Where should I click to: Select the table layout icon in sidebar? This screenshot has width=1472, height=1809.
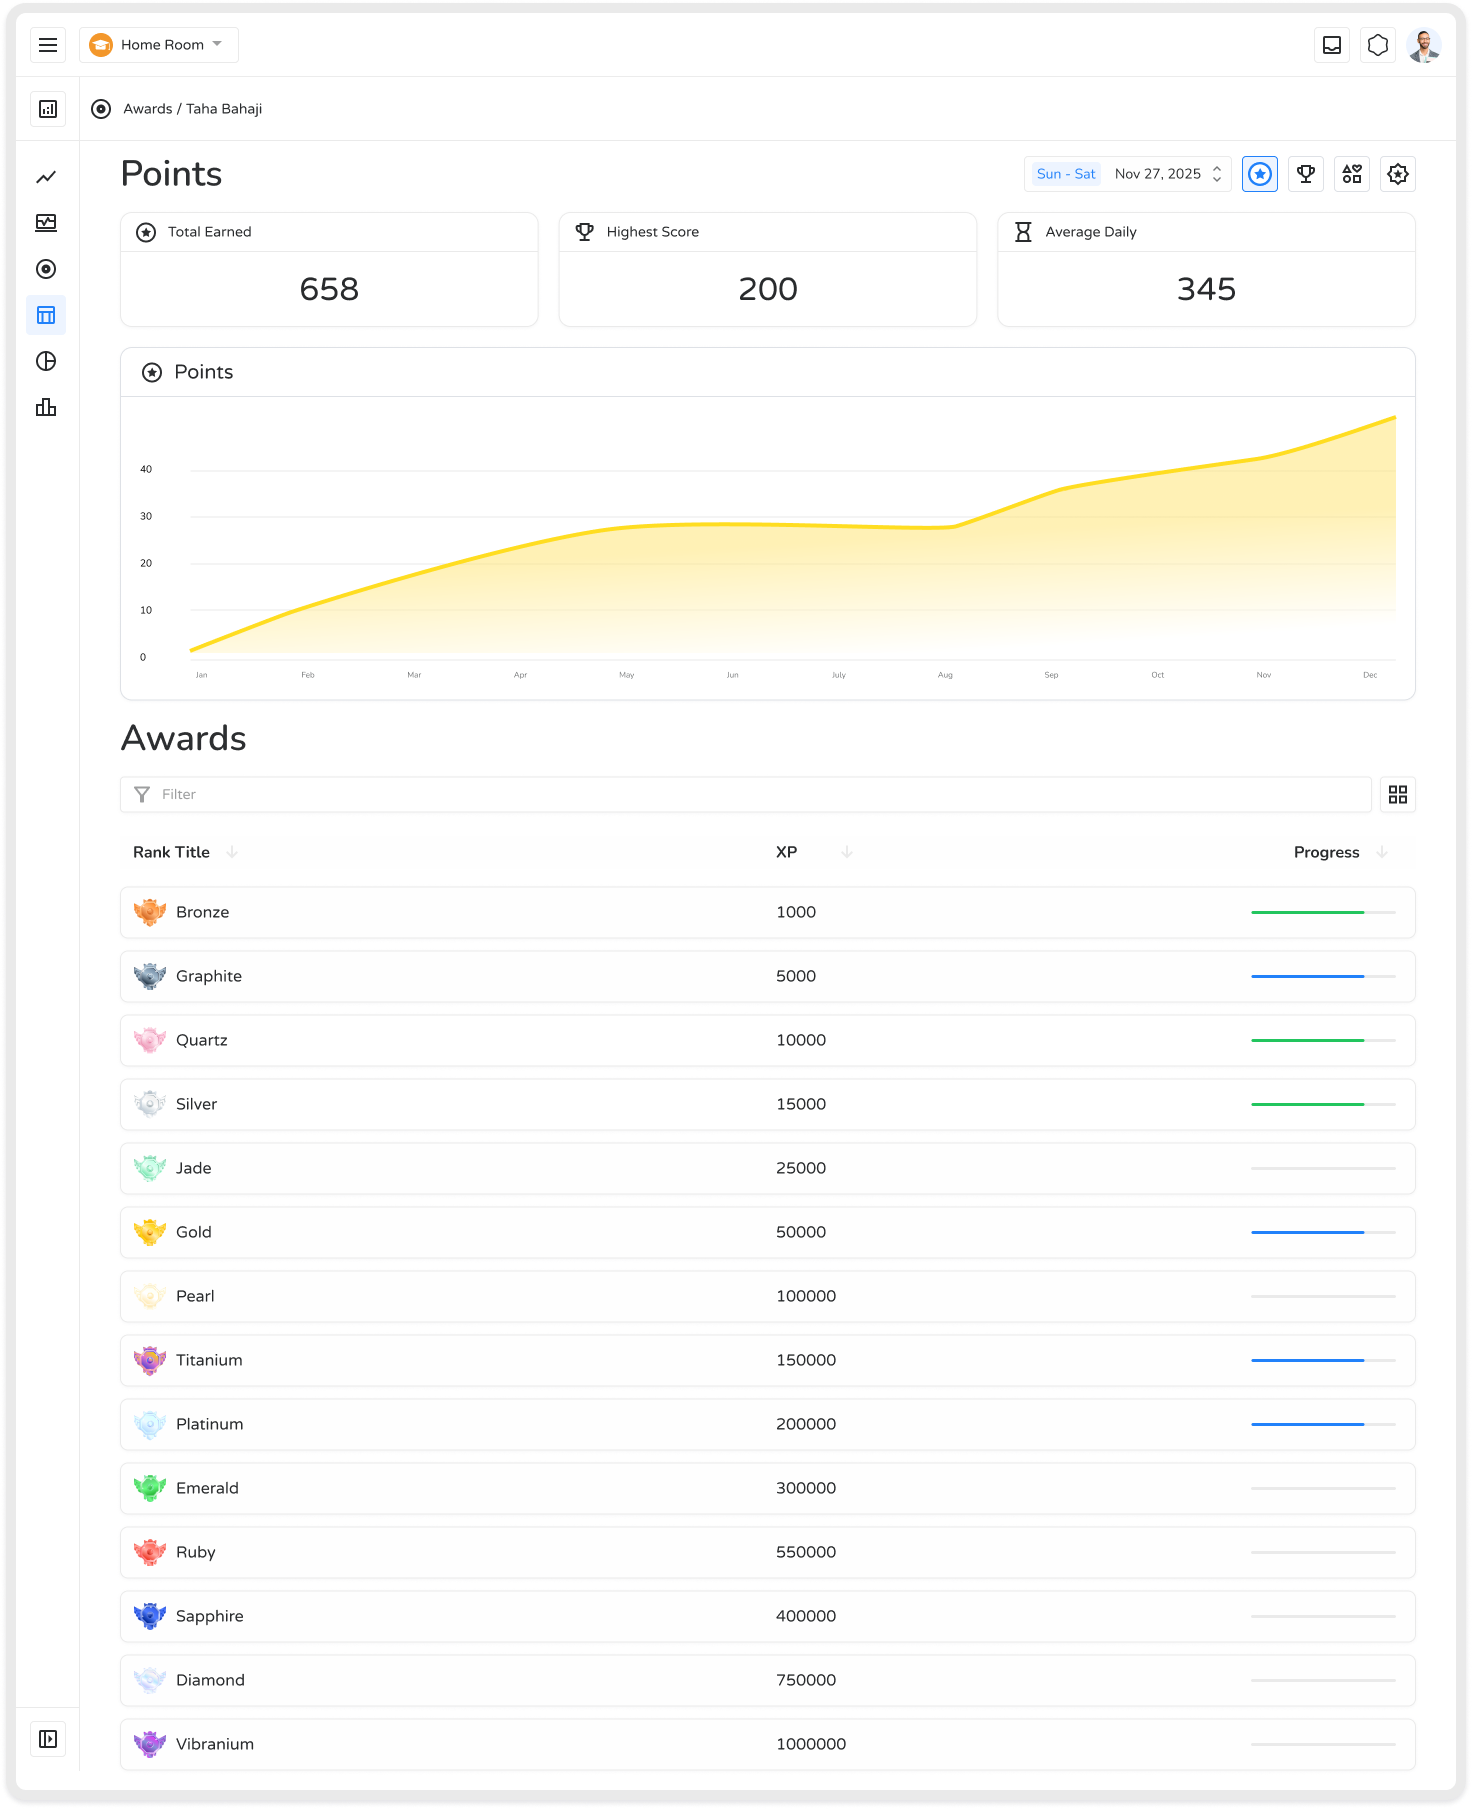tap(46, 315)
